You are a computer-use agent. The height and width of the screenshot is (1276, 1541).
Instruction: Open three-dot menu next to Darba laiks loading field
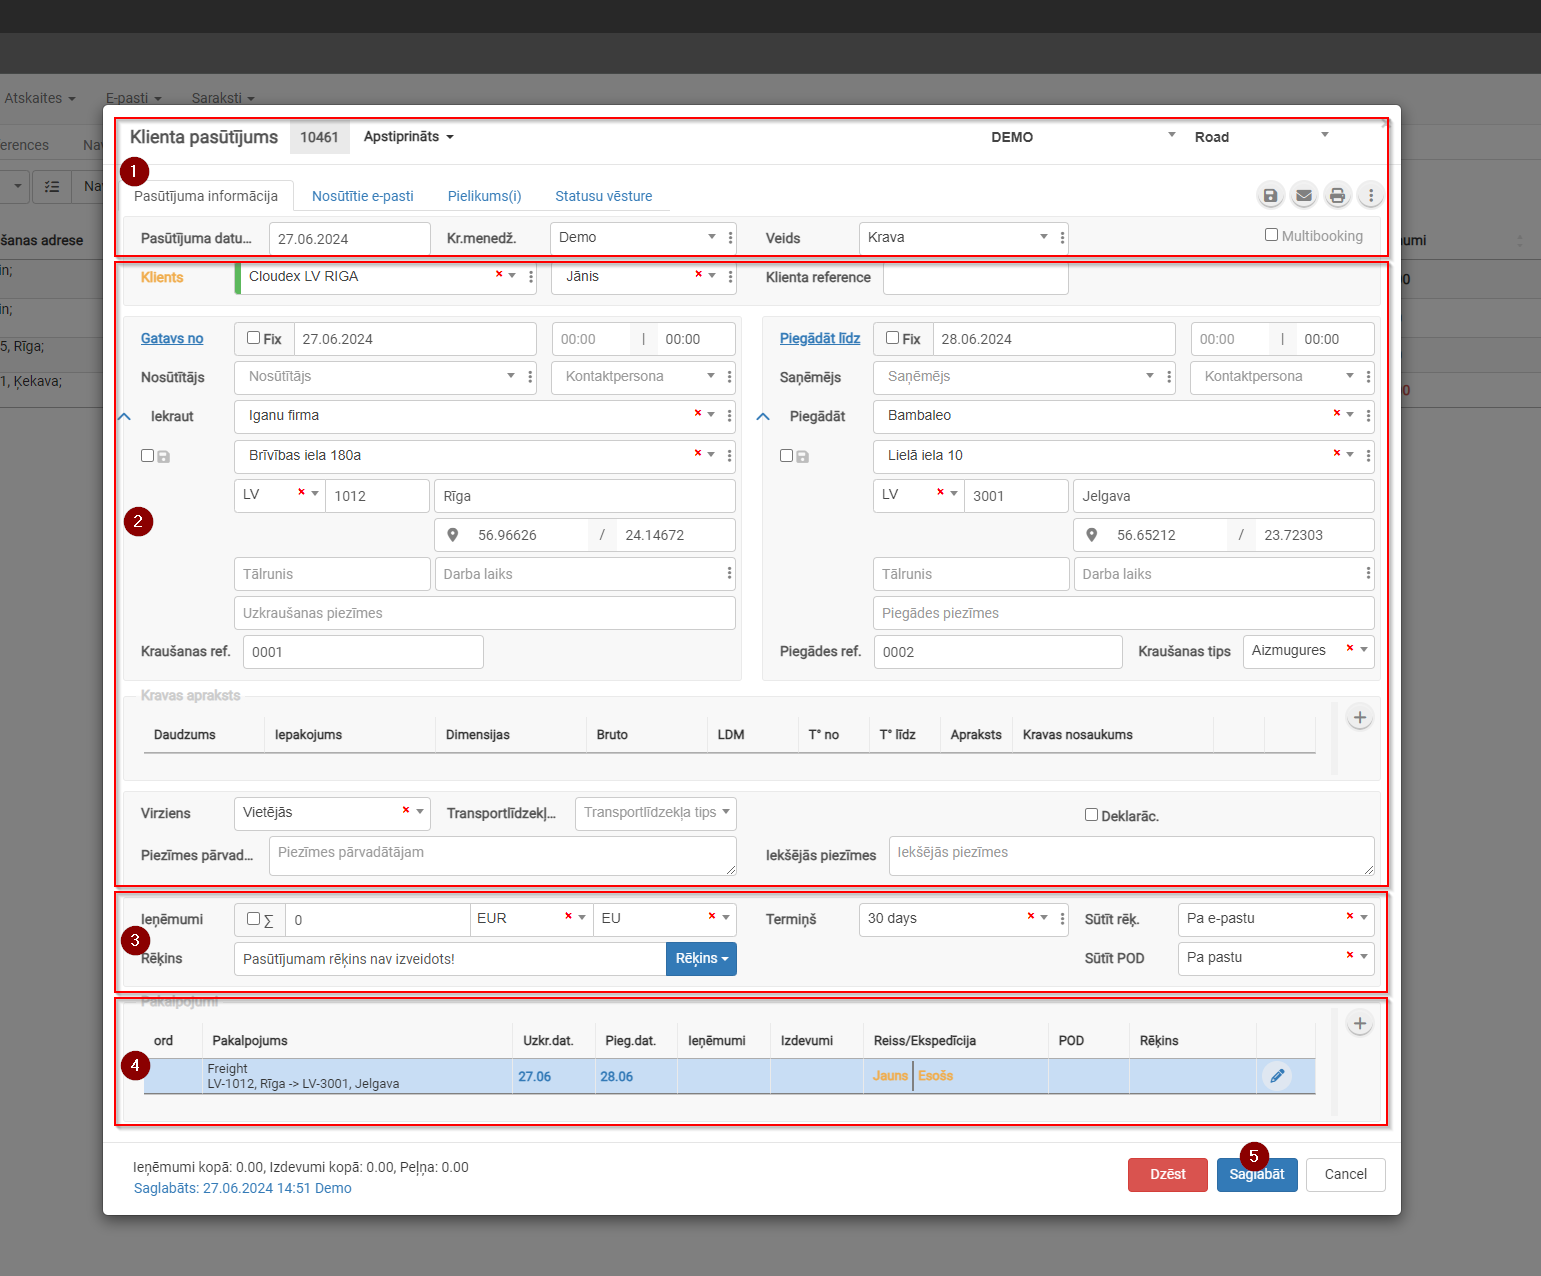point(729,573)
